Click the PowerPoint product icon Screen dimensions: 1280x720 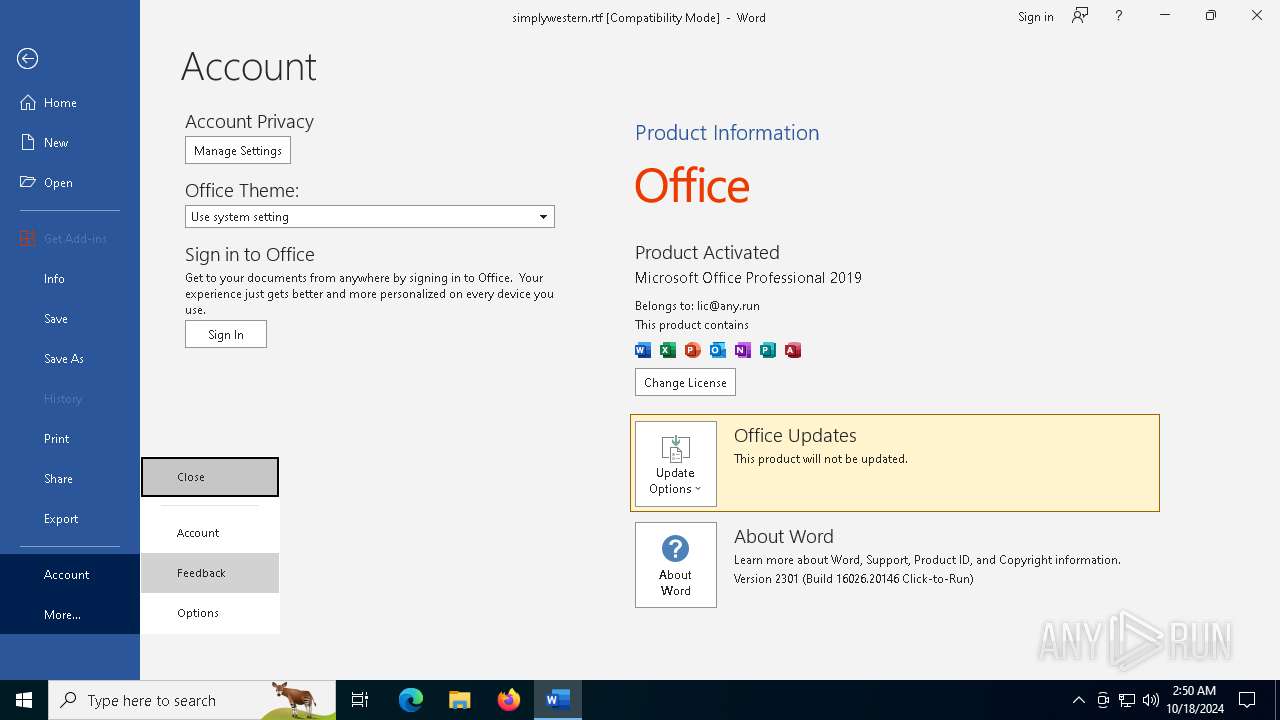coord(693,350)
